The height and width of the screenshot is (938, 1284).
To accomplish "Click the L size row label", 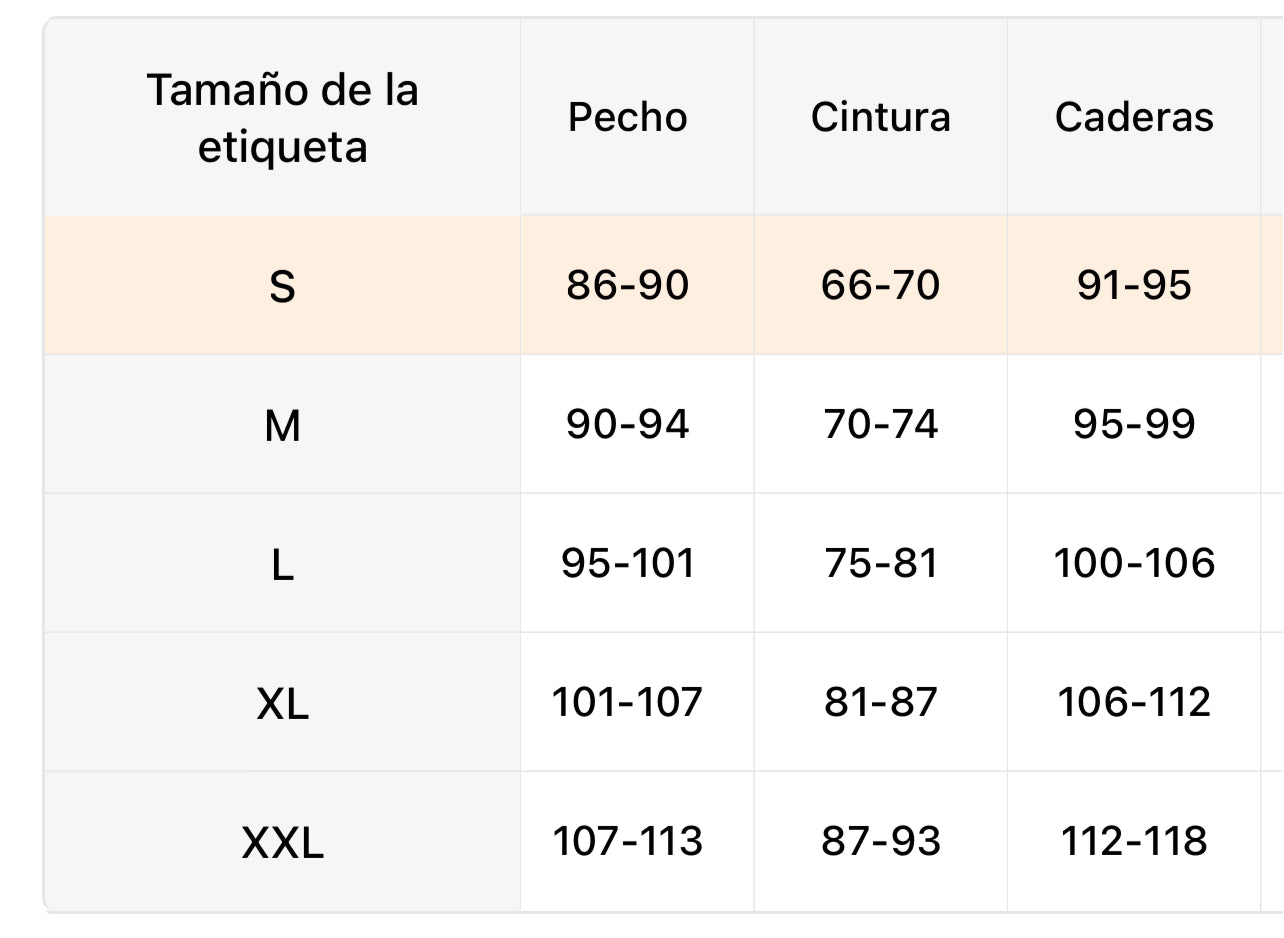I will tap(282, 564).
